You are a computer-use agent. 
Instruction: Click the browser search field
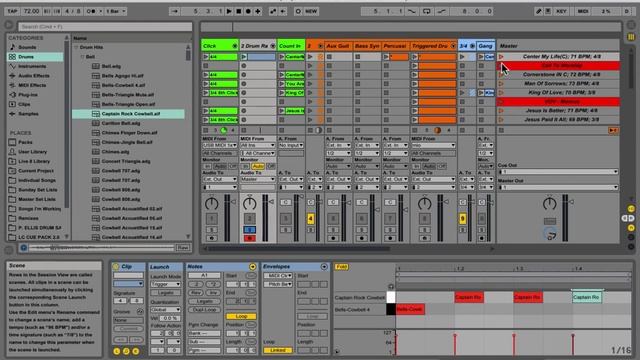105,27
